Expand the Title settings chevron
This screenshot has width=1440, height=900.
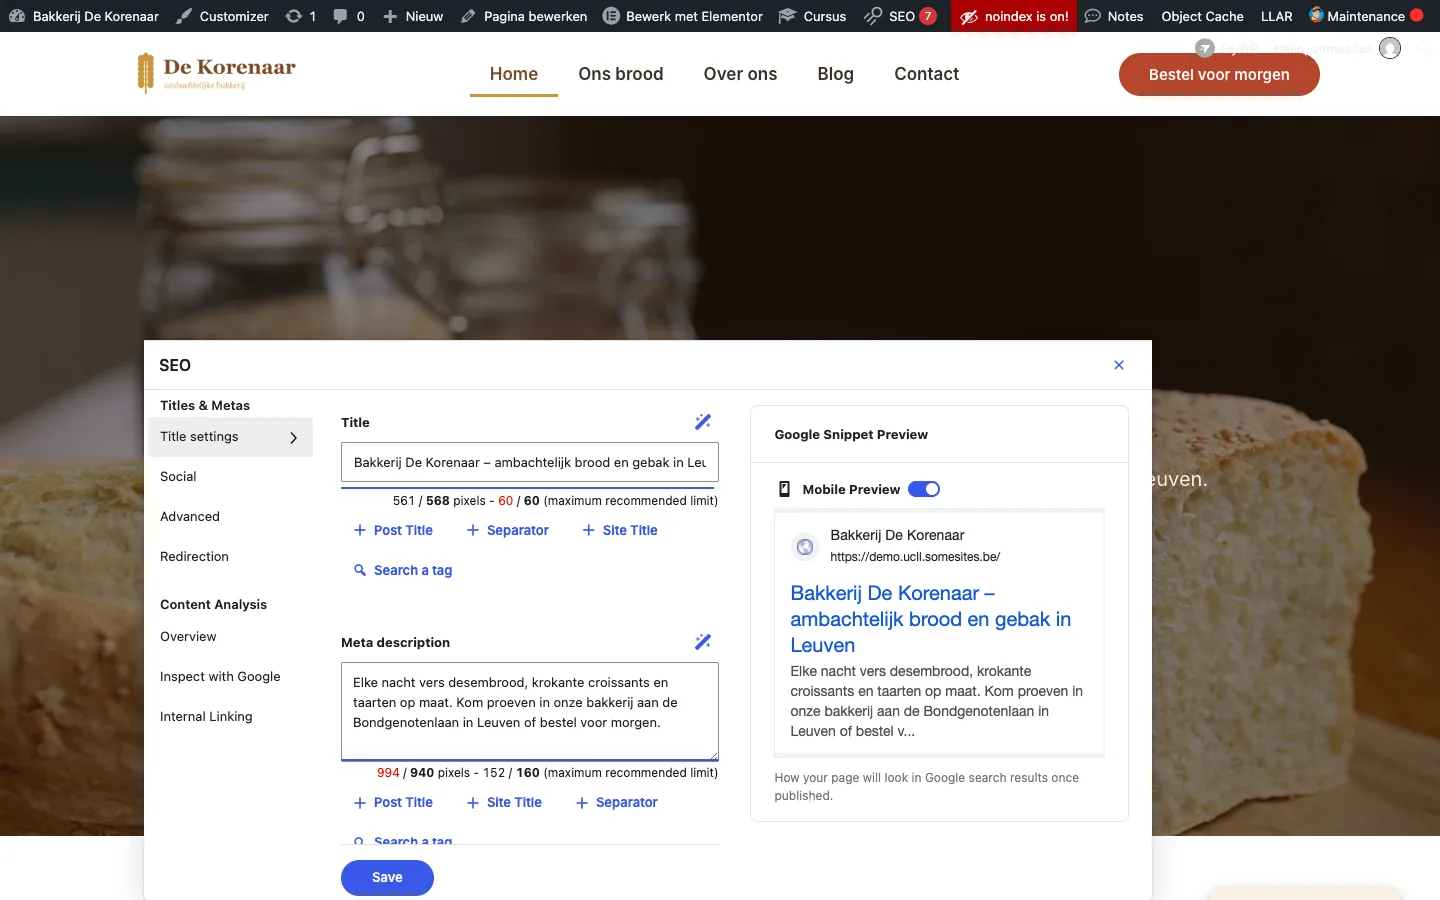[x=293, y=437]
